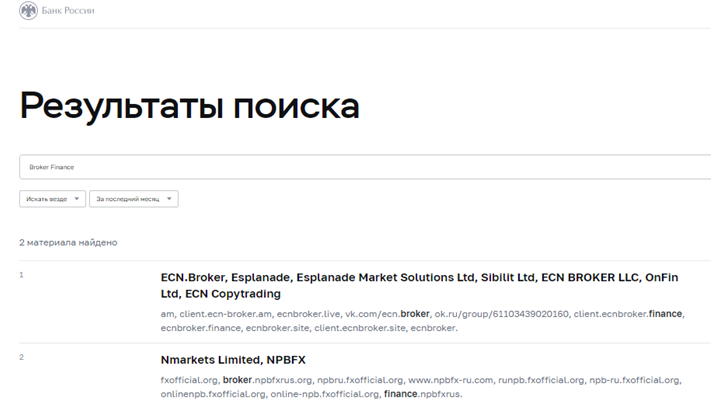Open the Искать везде dropdown
712x403 pixels.
tap(53, 199)
